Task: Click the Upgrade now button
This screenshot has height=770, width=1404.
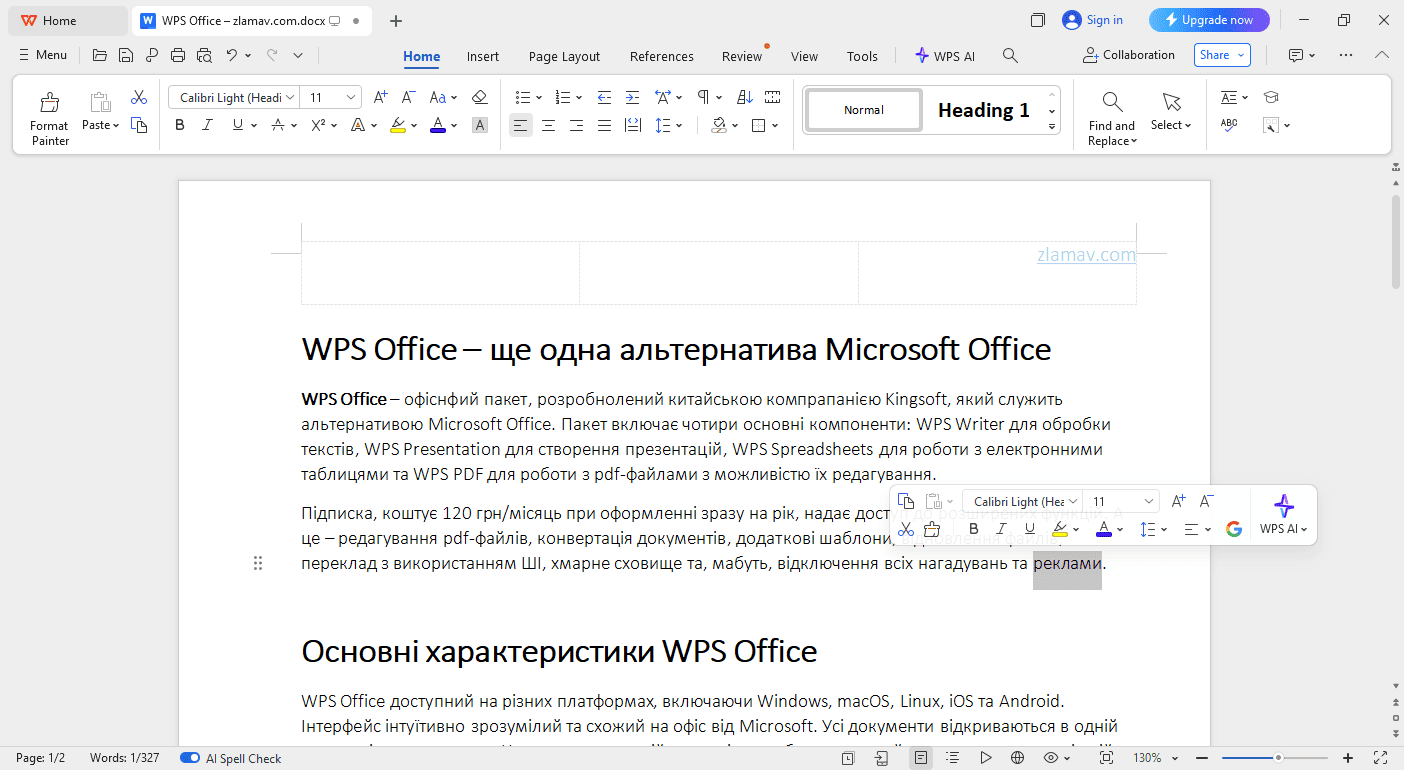Action: click(1209, 20)
